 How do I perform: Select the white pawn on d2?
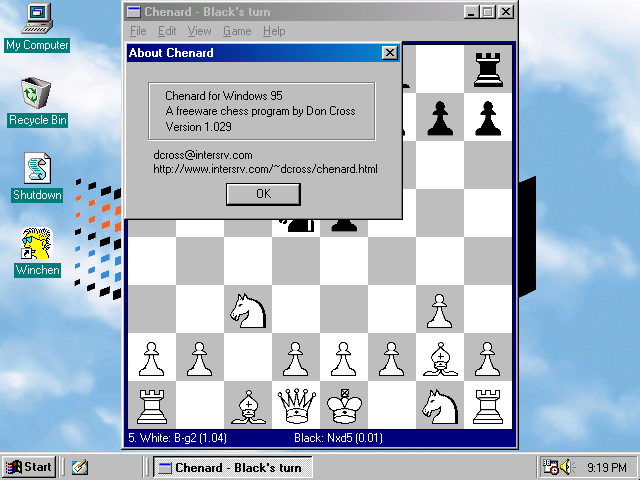click(296, 359)
